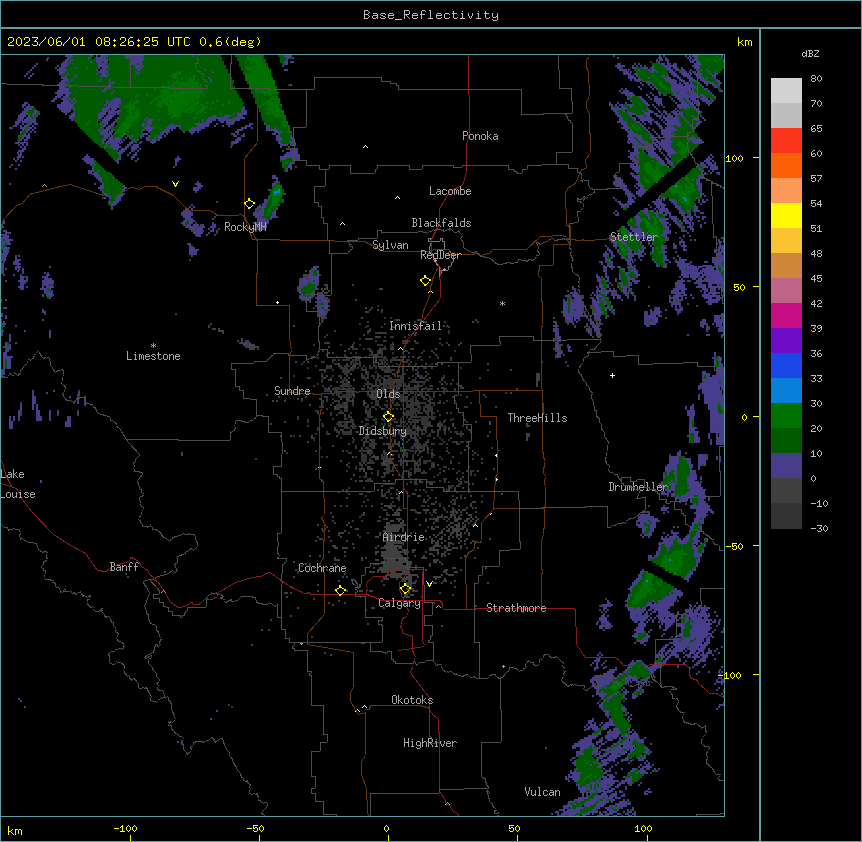
Task: Click the yellow station marker below Cochrane
Action: point(340,590)
